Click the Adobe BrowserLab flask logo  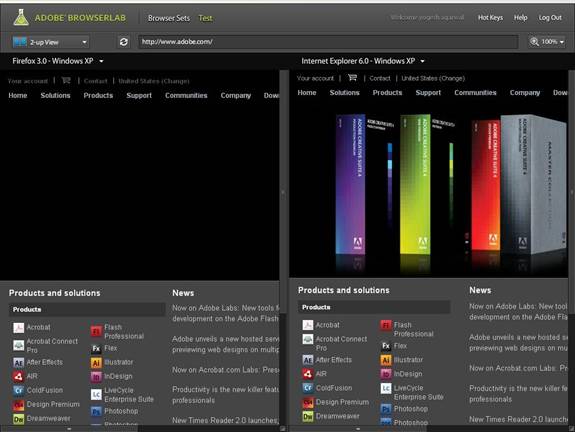(x=21, y=17)
